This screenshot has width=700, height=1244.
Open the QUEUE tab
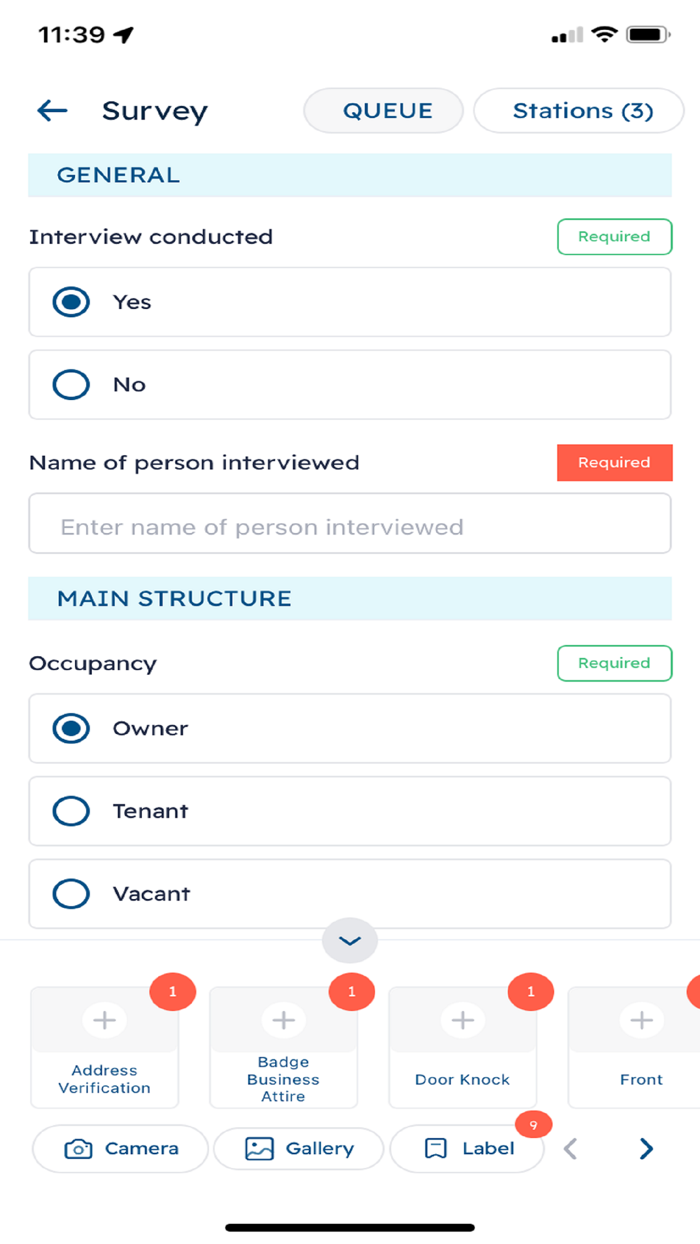[383, 111]
